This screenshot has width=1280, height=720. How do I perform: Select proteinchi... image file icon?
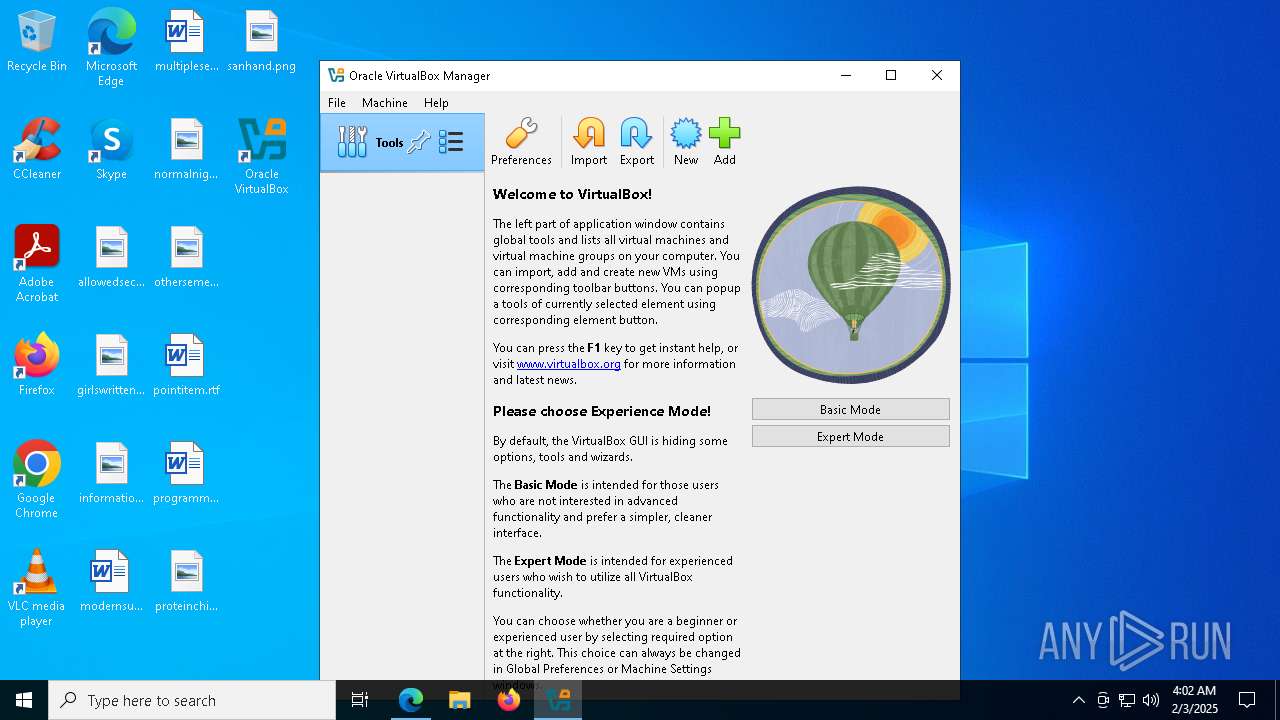tap(186, 582)
